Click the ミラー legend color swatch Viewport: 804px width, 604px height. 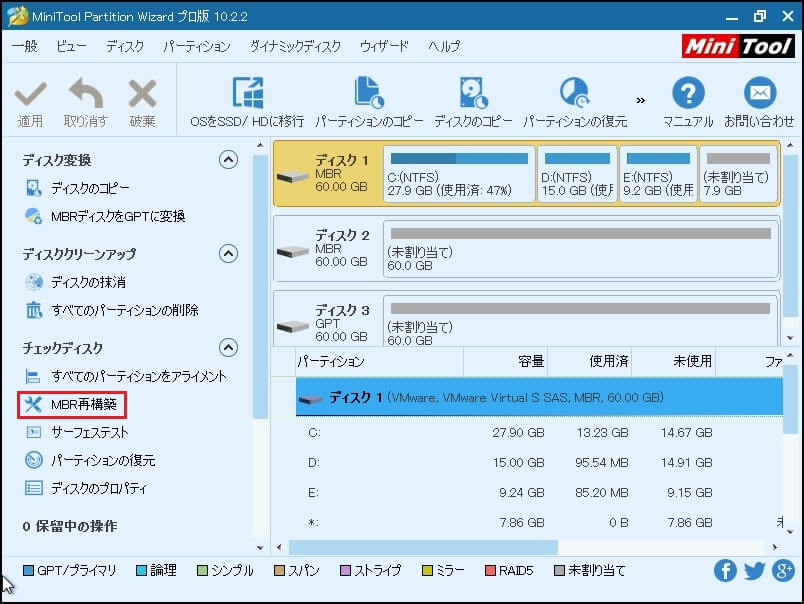click(x=429, y=570)
